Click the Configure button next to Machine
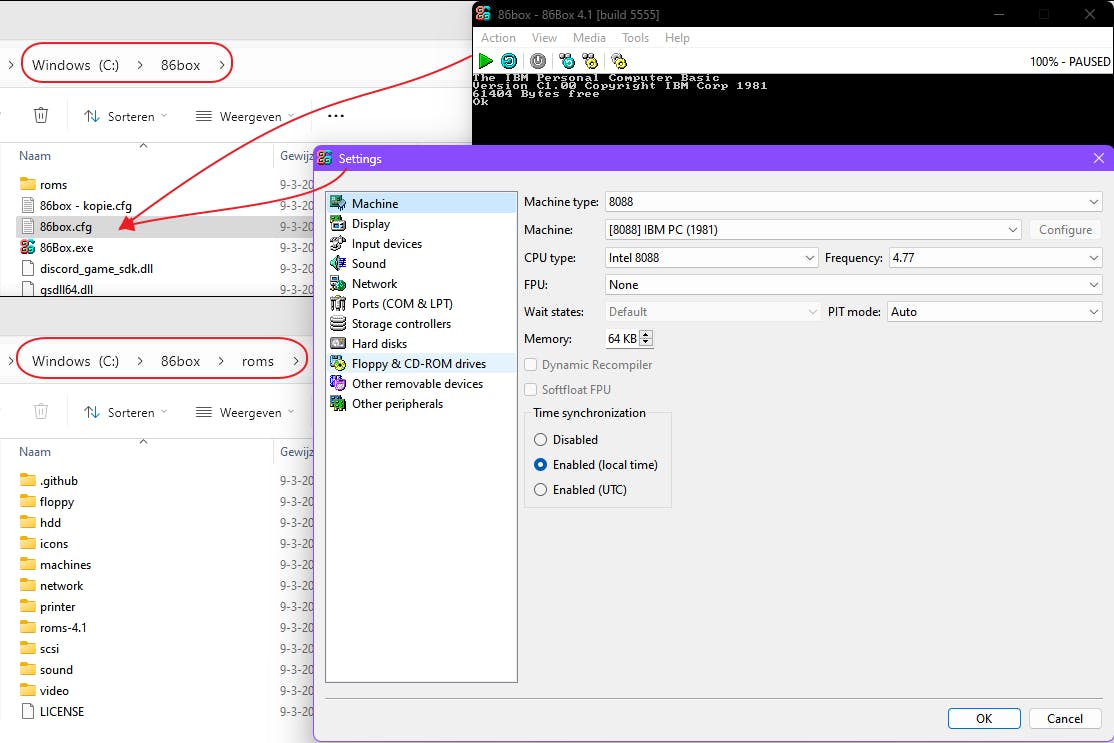Viewport: 1114px width, 743px height. click(x=1065, y=229)
